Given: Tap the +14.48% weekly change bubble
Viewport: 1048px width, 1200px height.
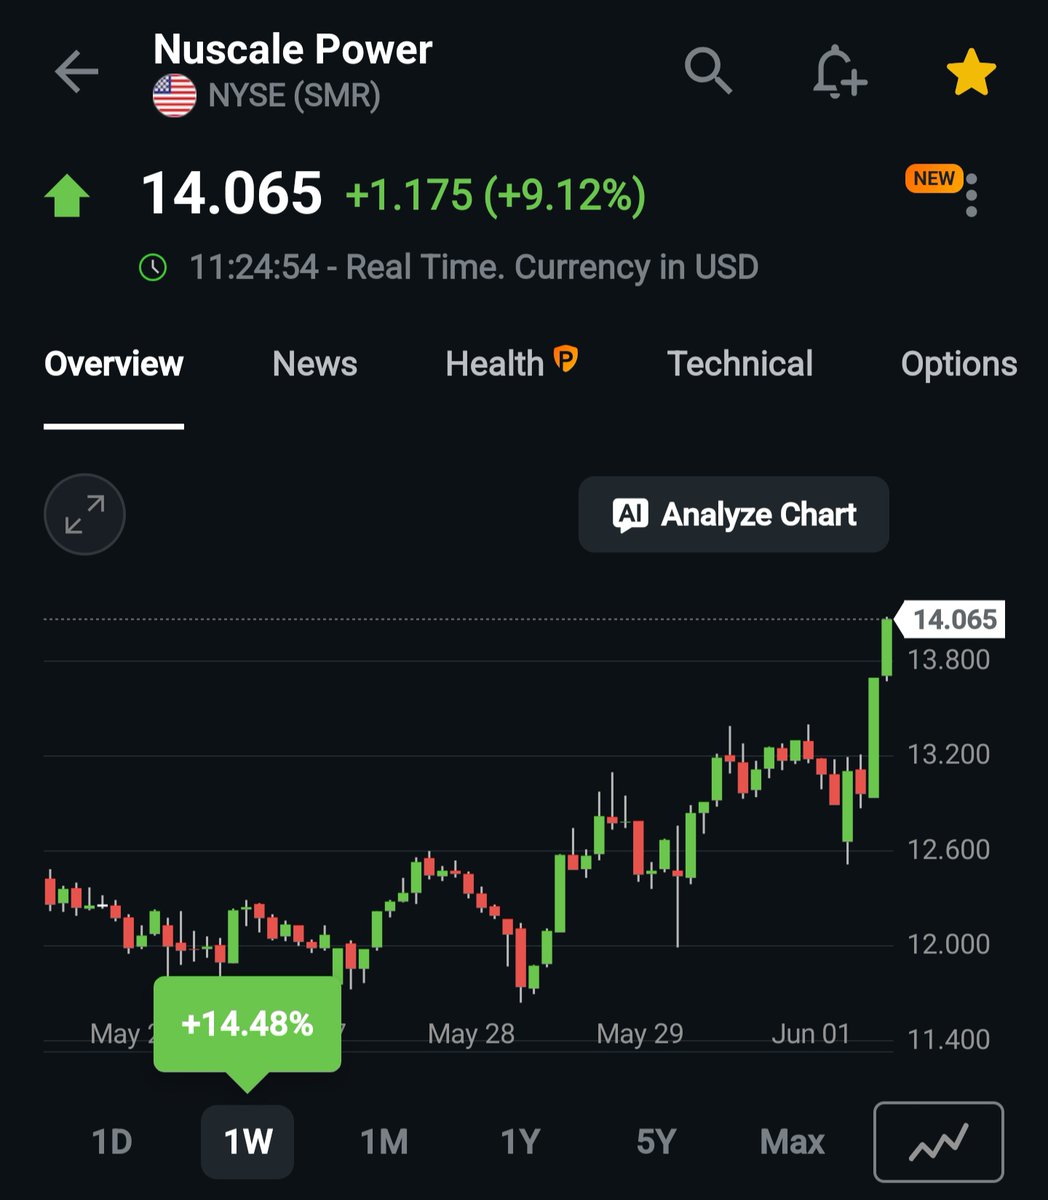Looking at the screenshot, I should pos(247,1024).
